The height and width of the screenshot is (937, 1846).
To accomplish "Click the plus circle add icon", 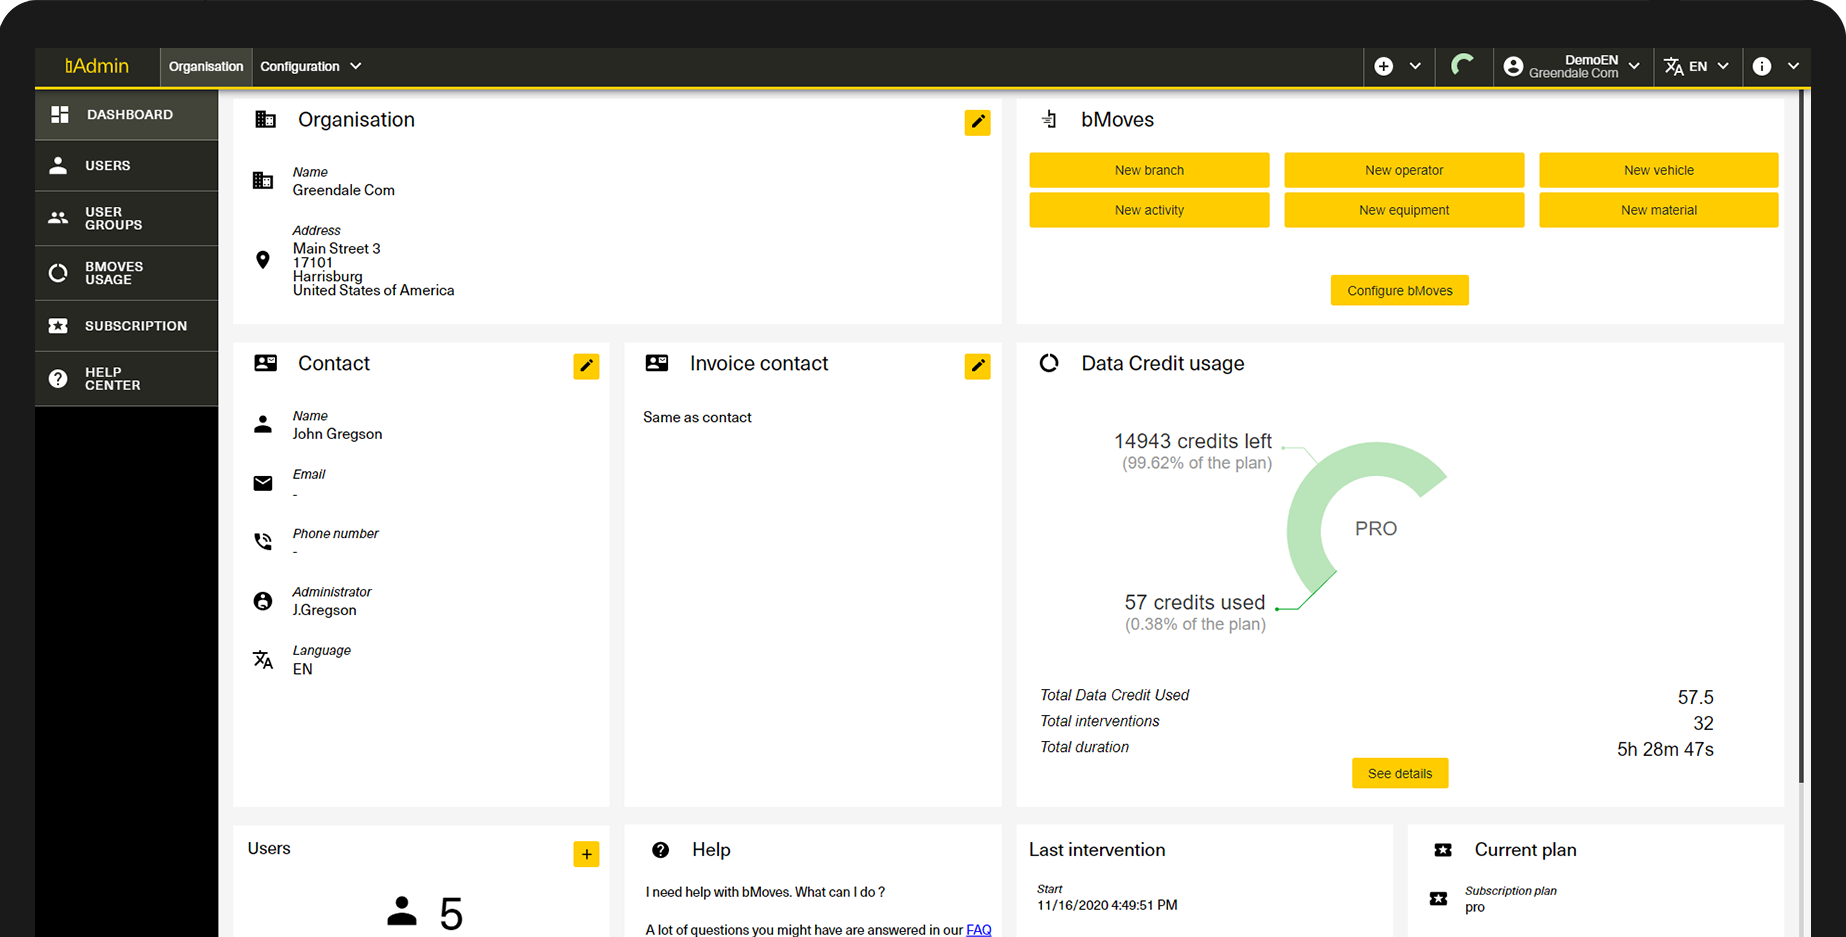I will click(1384, 66).
